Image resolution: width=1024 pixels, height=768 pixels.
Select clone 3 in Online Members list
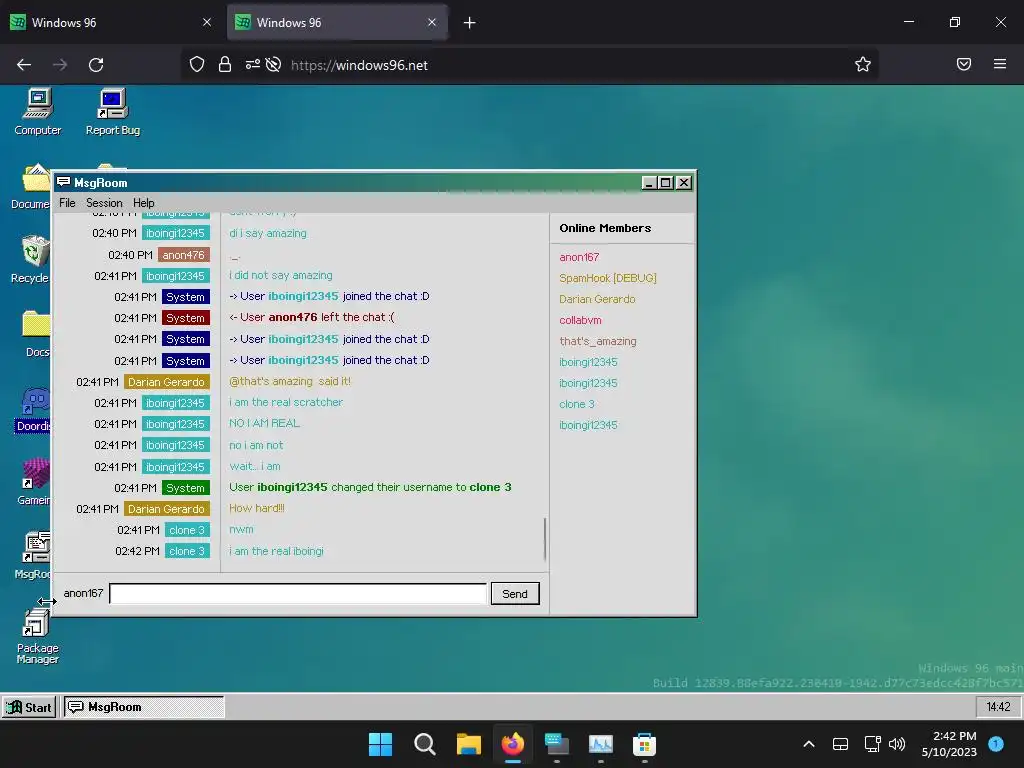[x=577, y=404]
